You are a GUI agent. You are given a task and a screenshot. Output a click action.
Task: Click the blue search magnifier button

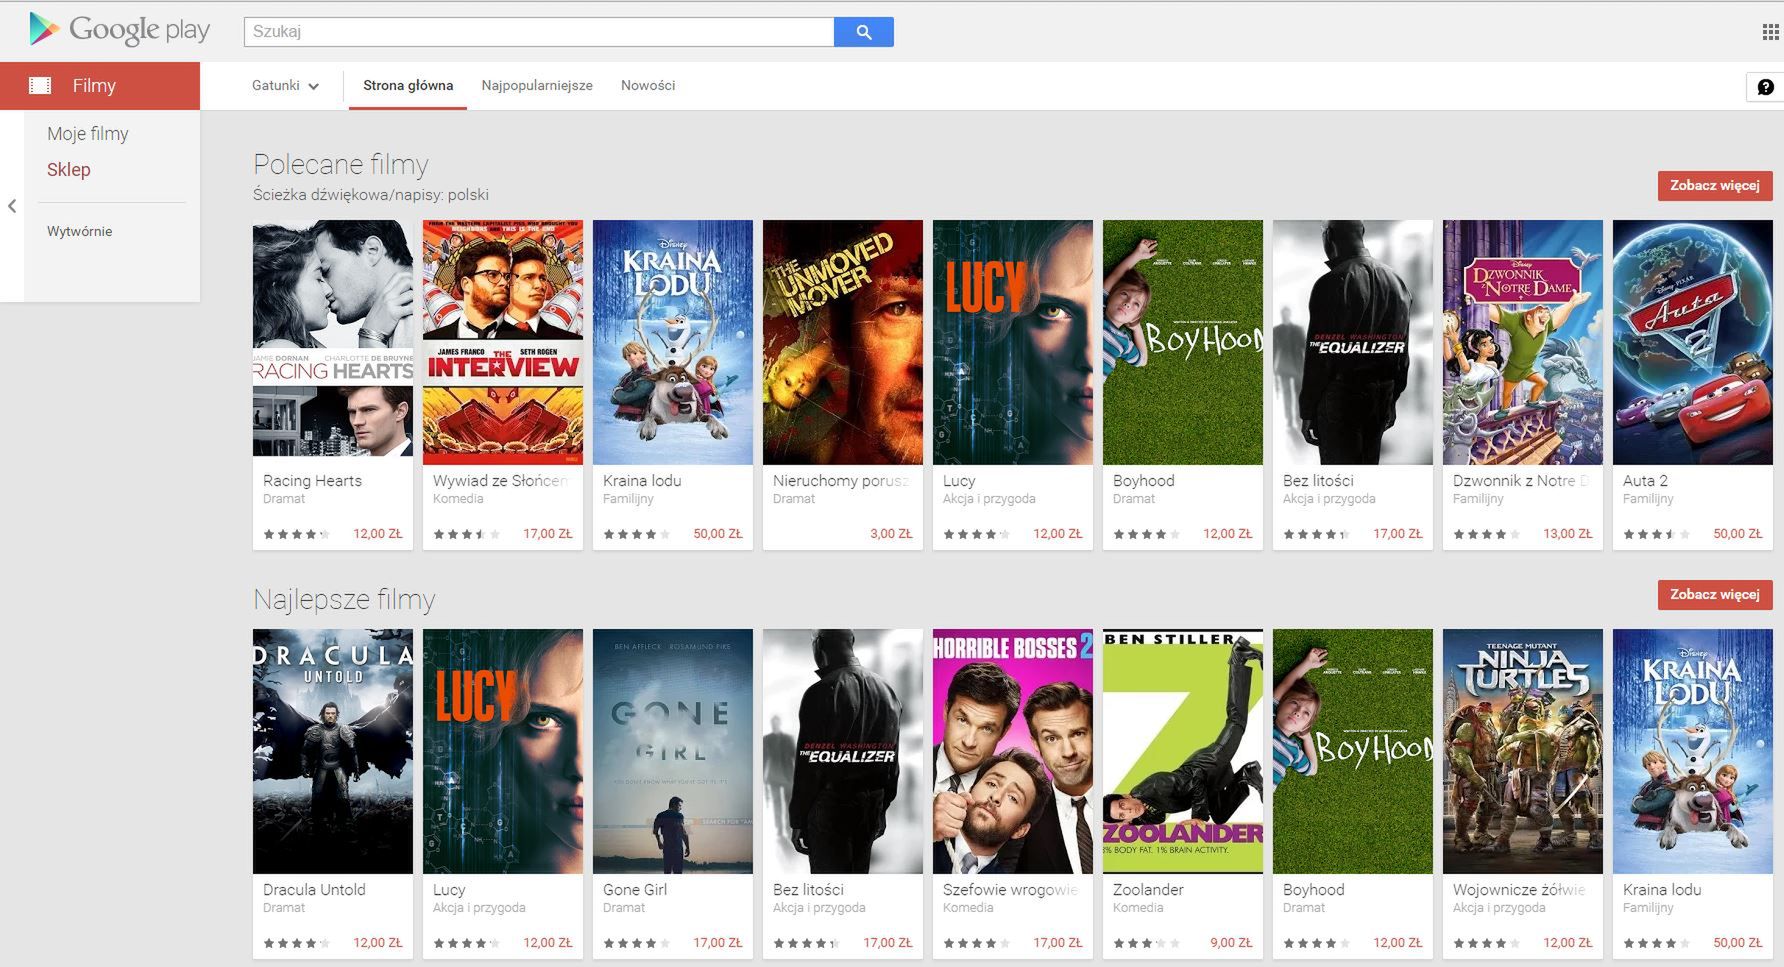coord(864,32)
